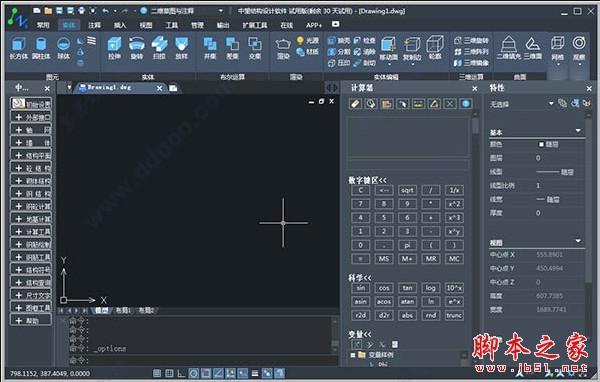Image resolution: width=600 pixels, height=382 pixels.
Task: Click the 初始设置 button in left panel
Action: tap(31, 104)
